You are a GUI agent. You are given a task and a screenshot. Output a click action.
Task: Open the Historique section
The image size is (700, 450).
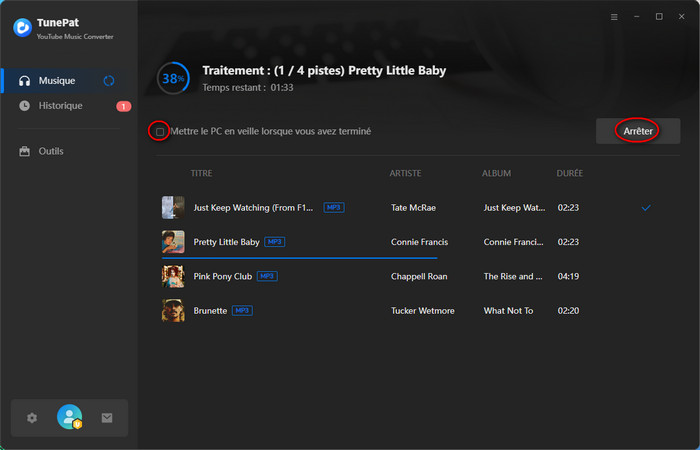(x=67, y=106)
